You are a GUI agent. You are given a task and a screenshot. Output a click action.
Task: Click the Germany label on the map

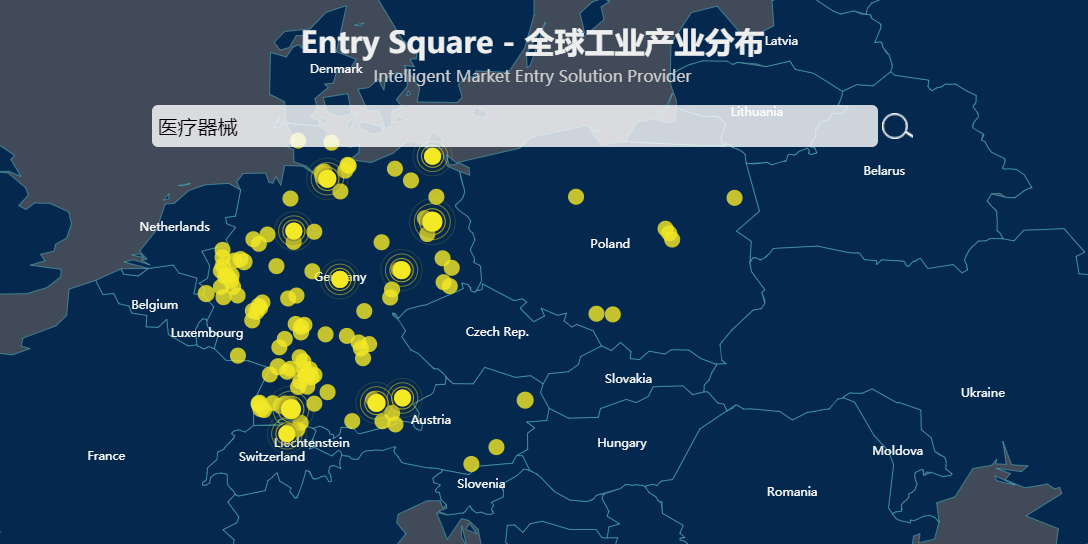(x=340, y=278)
